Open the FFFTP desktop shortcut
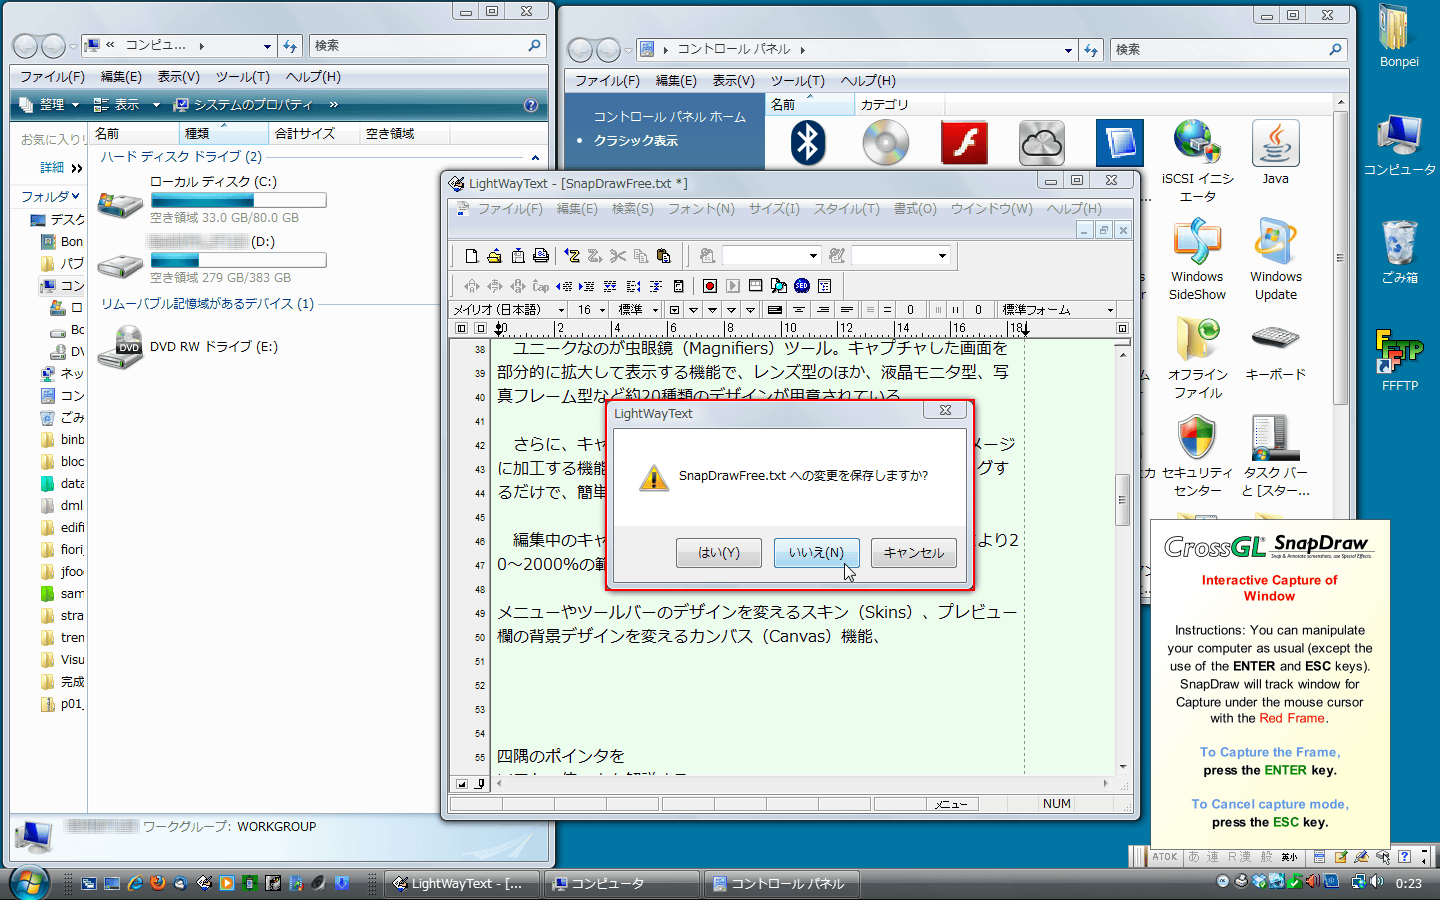 tap(1399, 360)
